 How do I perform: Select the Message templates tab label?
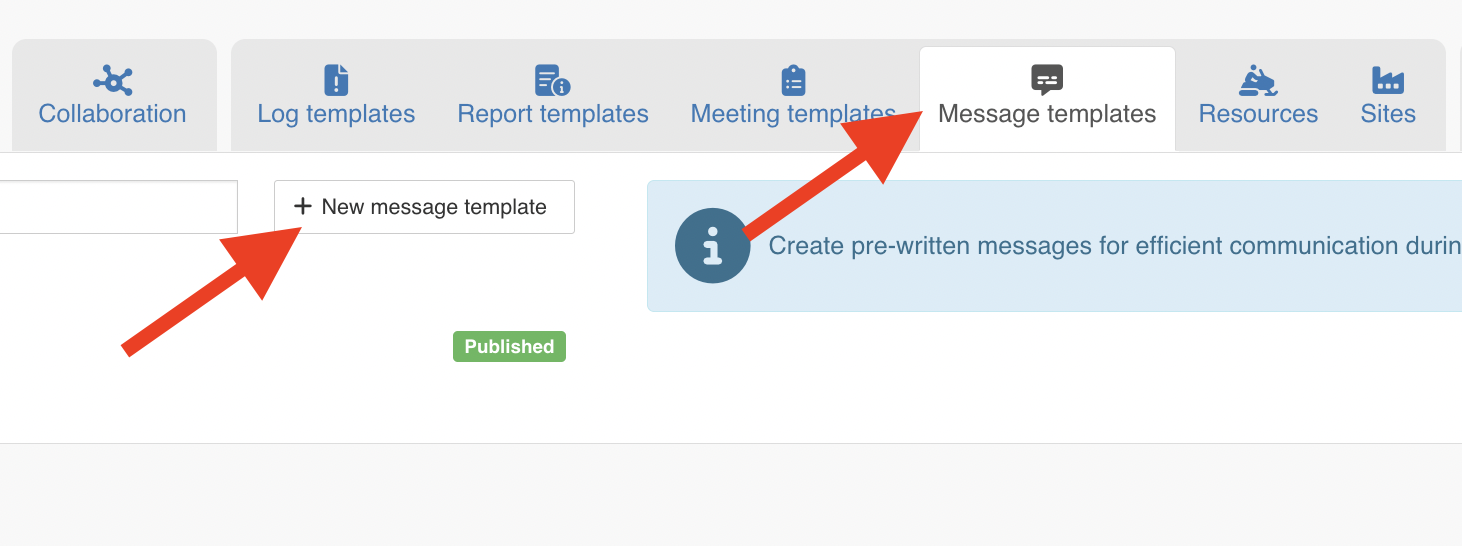[x=1047, y=114]
